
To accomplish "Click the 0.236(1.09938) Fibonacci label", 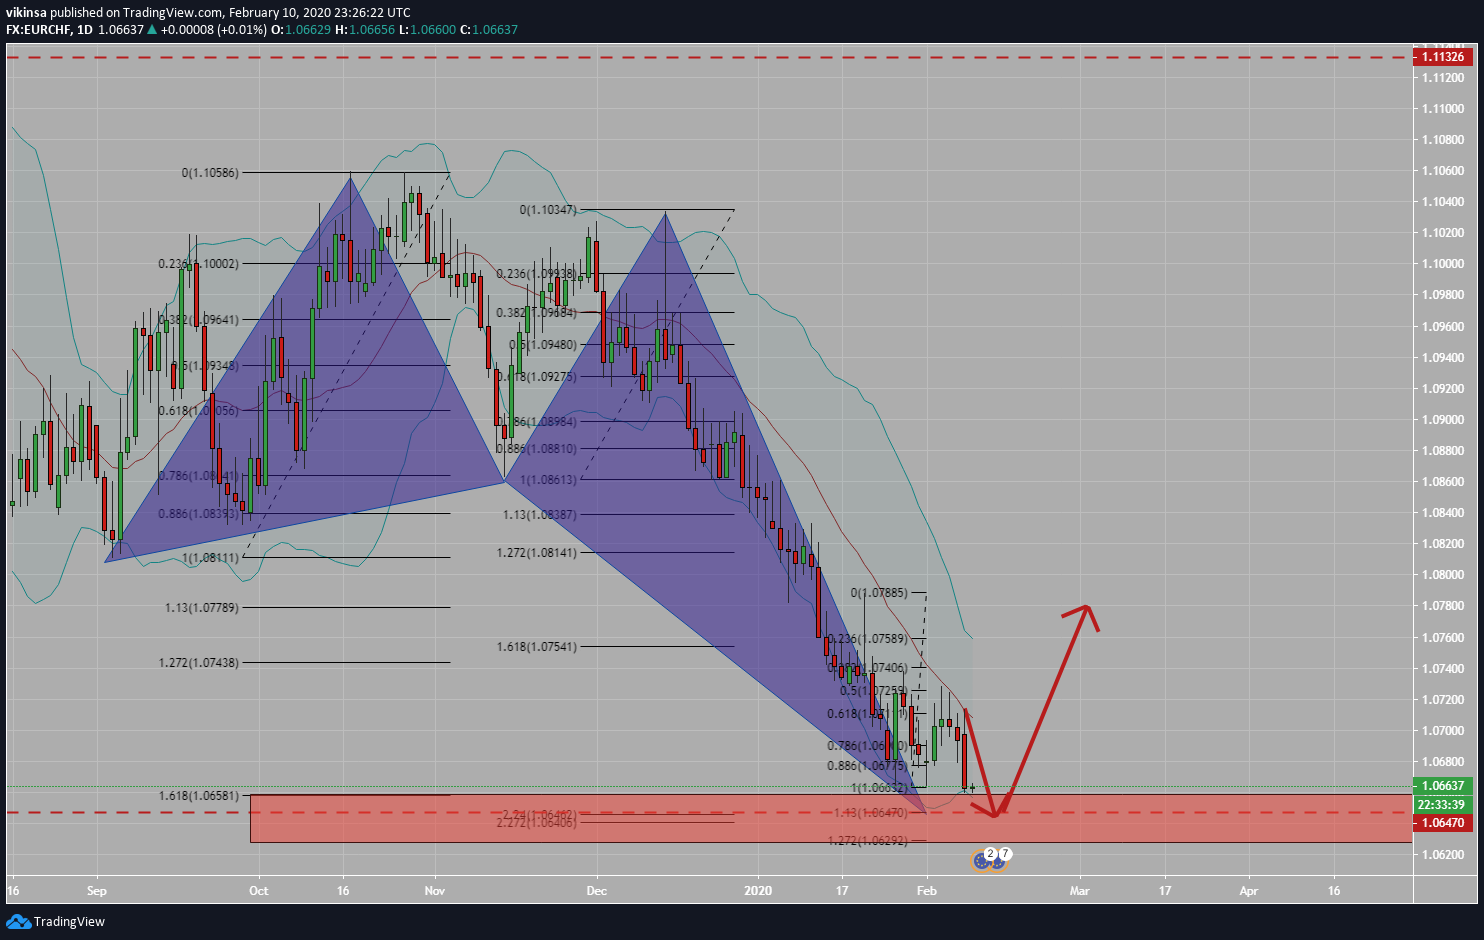I will 537,273.
